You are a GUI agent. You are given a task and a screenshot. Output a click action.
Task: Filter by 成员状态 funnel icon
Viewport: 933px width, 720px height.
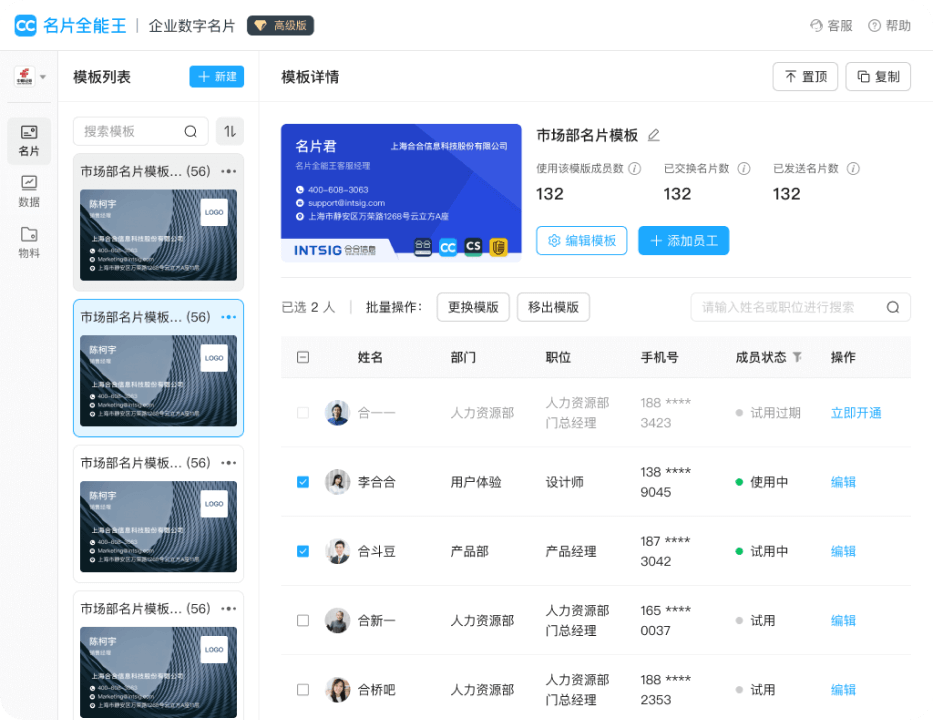[797, 357]
